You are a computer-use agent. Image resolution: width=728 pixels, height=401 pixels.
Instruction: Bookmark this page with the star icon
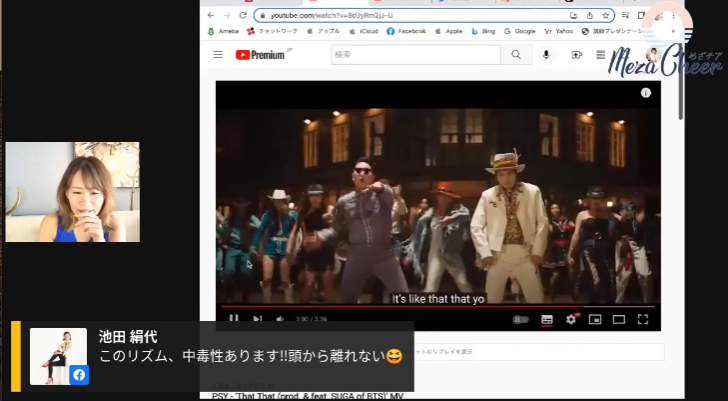tap(605, 15)
